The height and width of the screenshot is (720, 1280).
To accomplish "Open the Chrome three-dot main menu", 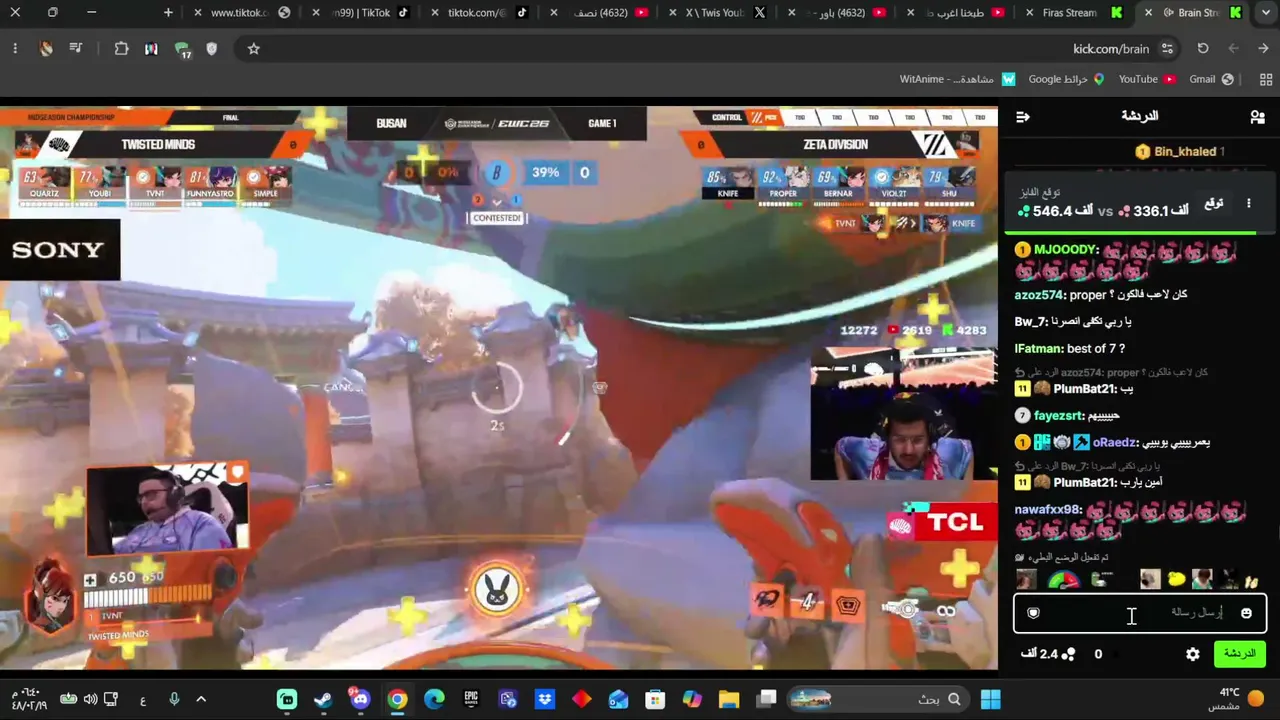I will 15,48.
